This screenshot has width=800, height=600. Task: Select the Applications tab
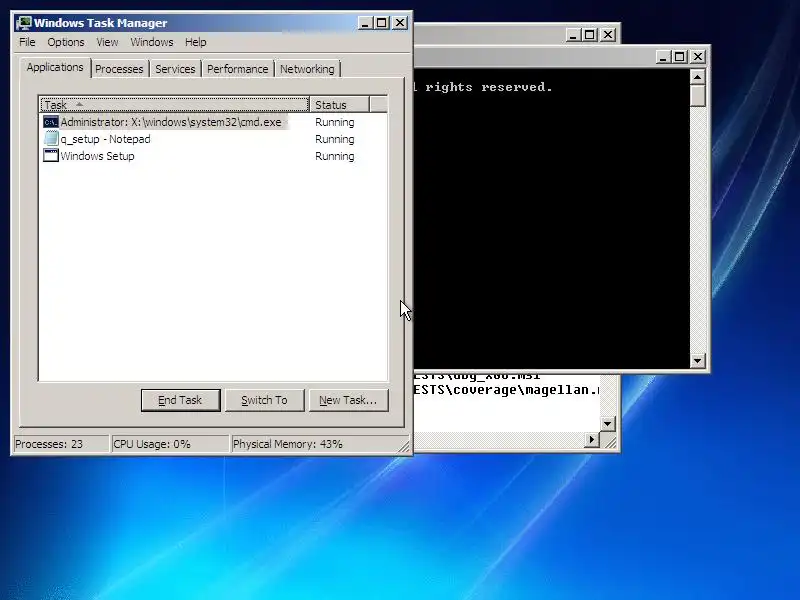tap(55, 67)
